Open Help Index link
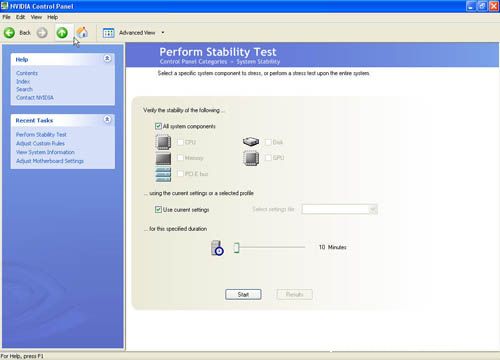500x360 pixels. (x=23, y=81)
